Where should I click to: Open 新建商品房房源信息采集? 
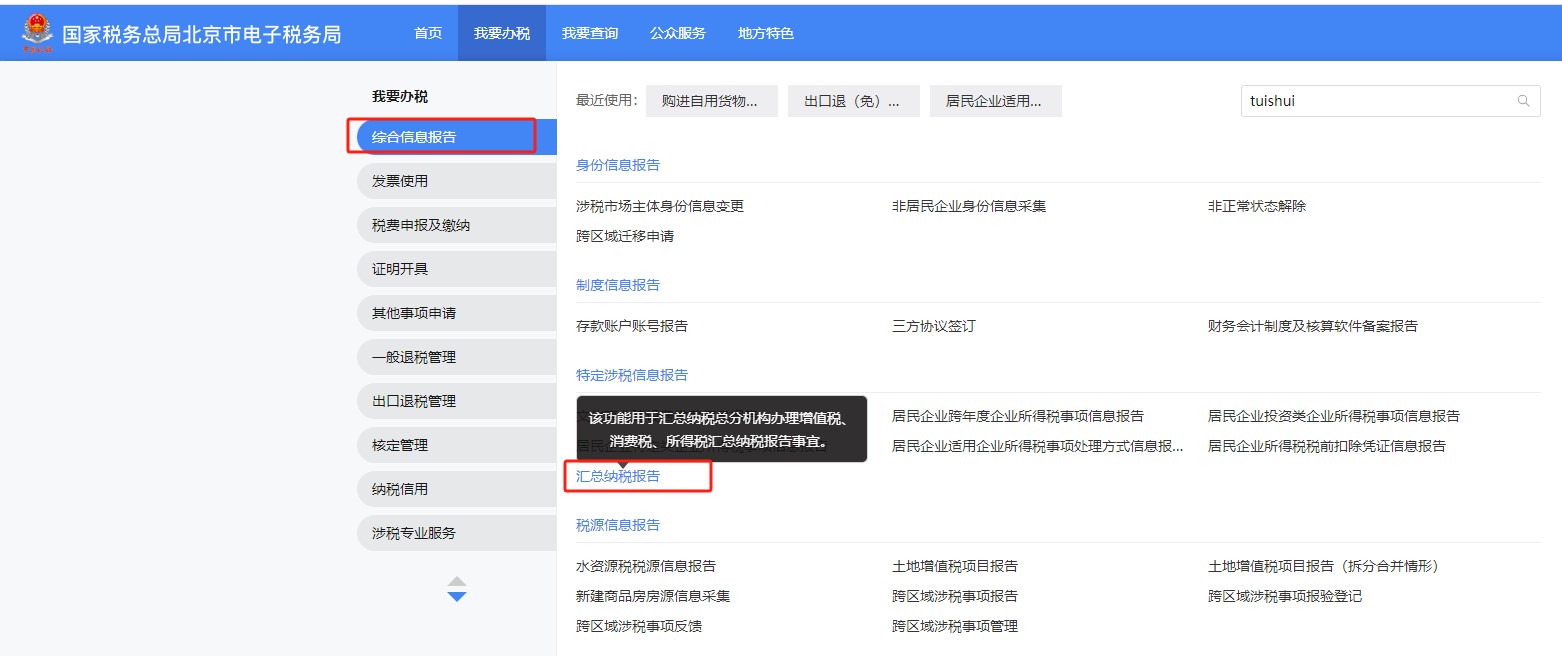653,596
